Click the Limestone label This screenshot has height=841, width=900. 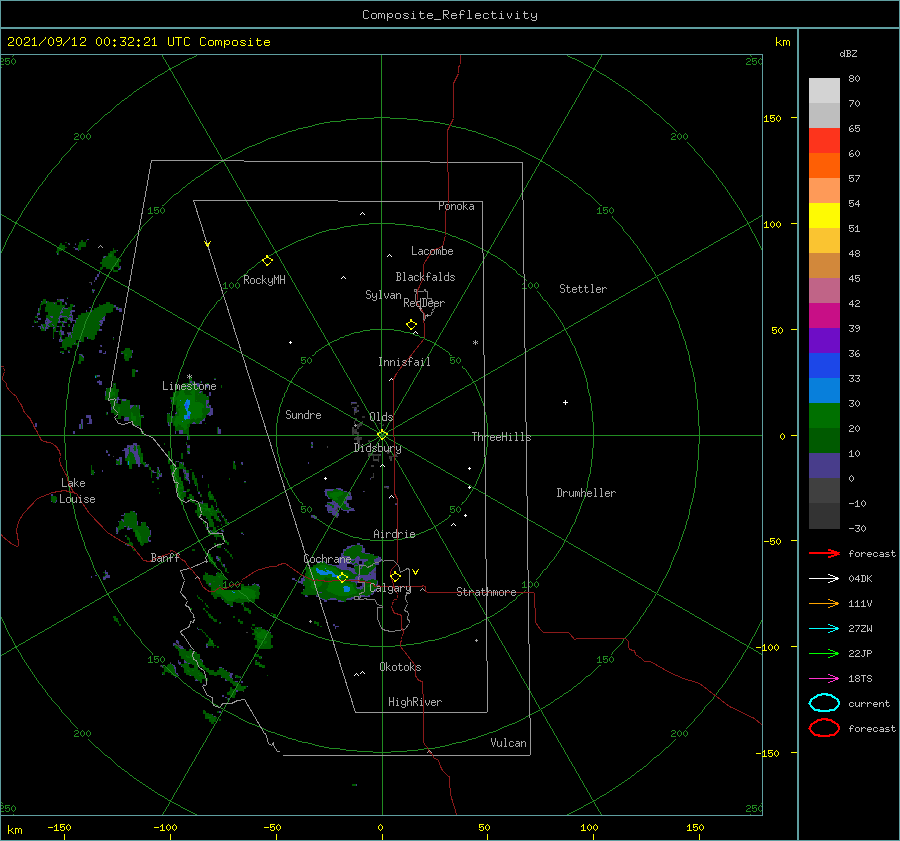[x=189, y=386]
